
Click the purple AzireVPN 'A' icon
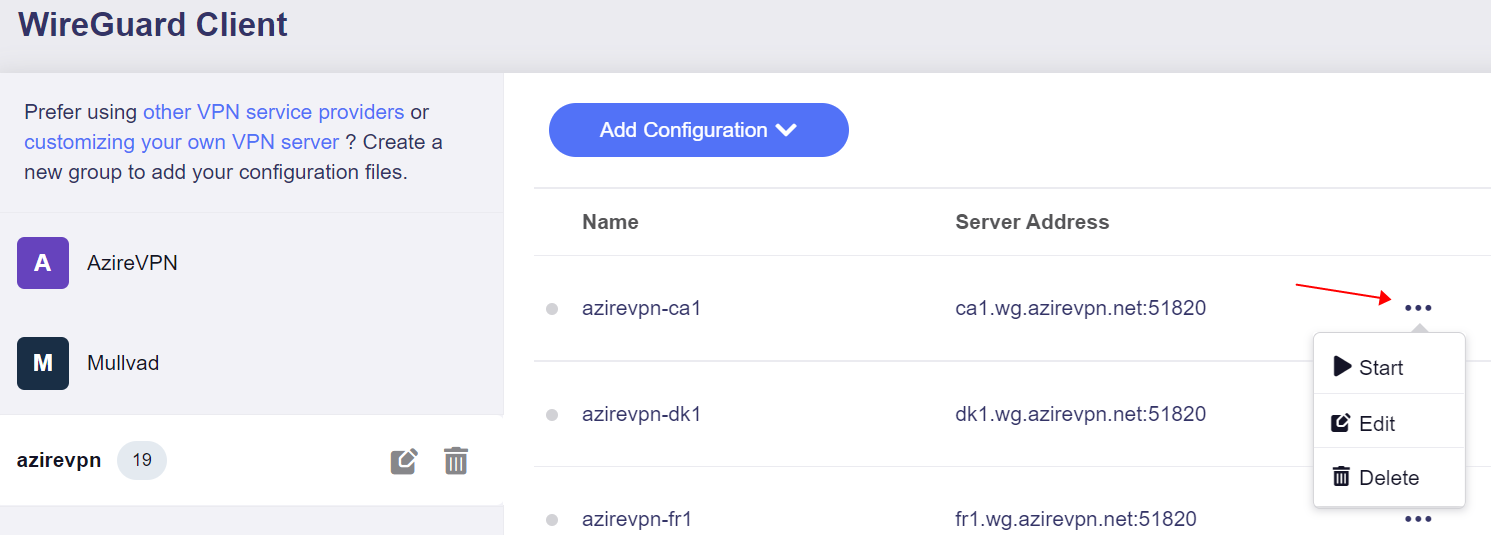tap(43, 263)
